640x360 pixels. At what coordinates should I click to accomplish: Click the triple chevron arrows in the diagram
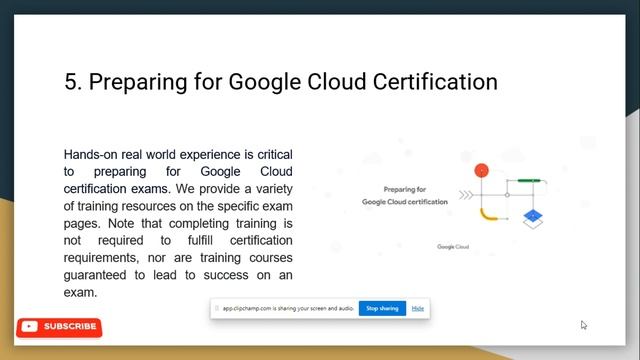click(x=466, y=195)
